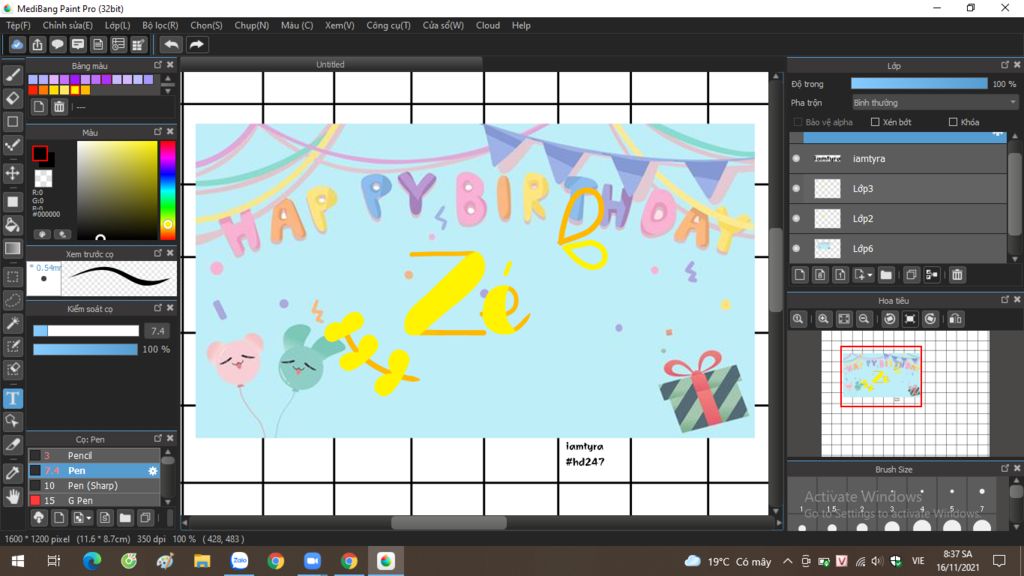Select the Lasso tool
Viewport: 1024px width, 576px height.
12,300
